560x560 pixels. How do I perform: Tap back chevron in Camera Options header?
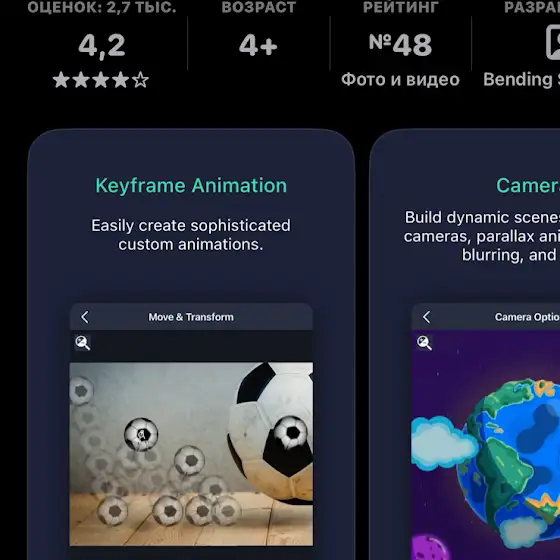pyautogui.click(x=426, y=317)
